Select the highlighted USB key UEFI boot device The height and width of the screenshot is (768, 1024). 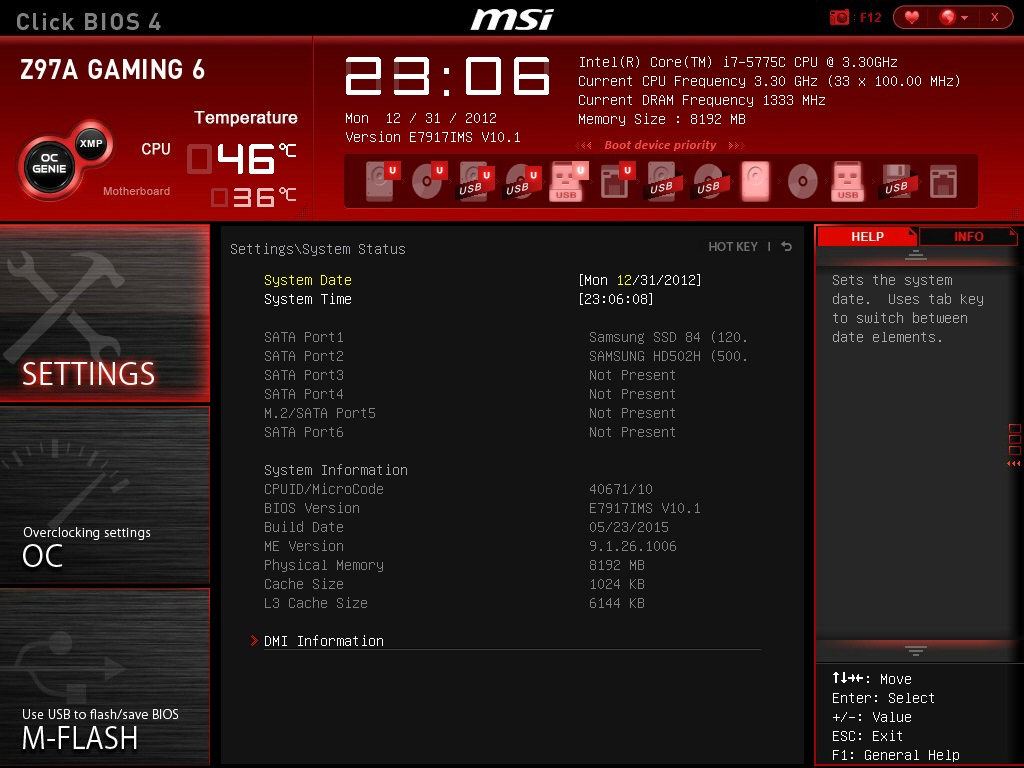coord(567,181)
